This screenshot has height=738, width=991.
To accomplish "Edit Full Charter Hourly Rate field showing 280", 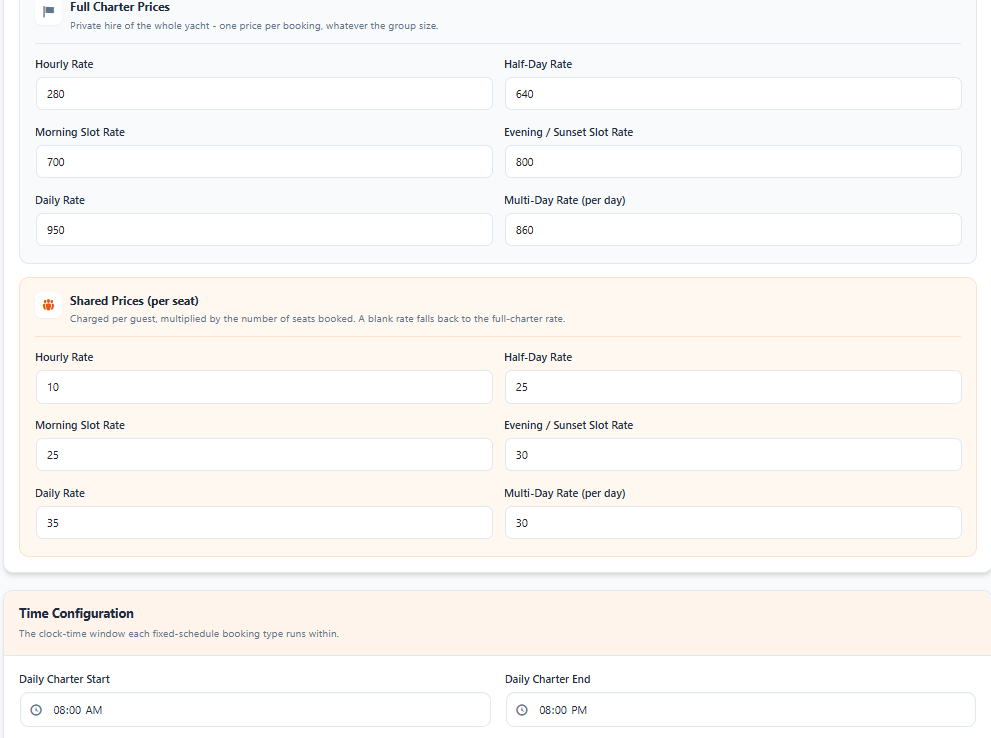I will coord(264,94).
